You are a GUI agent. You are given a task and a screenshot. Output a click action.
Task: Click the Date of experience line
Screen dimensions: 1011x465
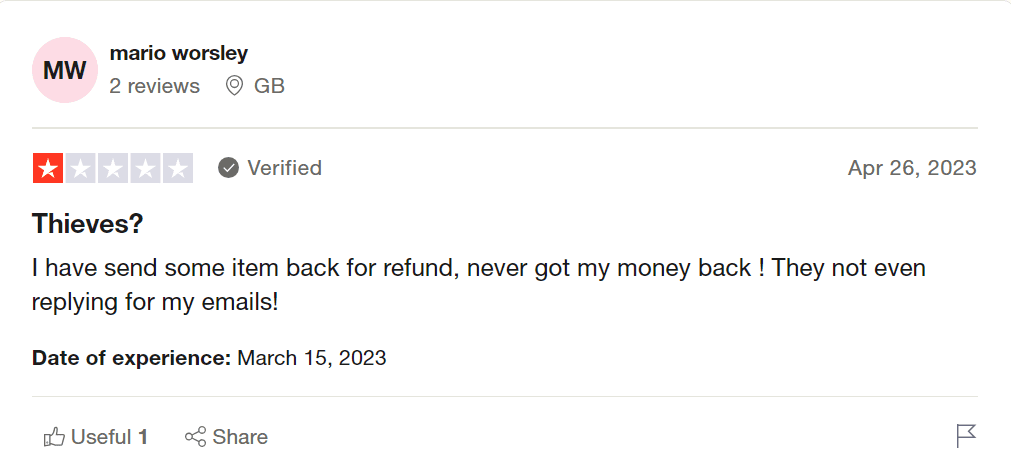coord(209,357)
